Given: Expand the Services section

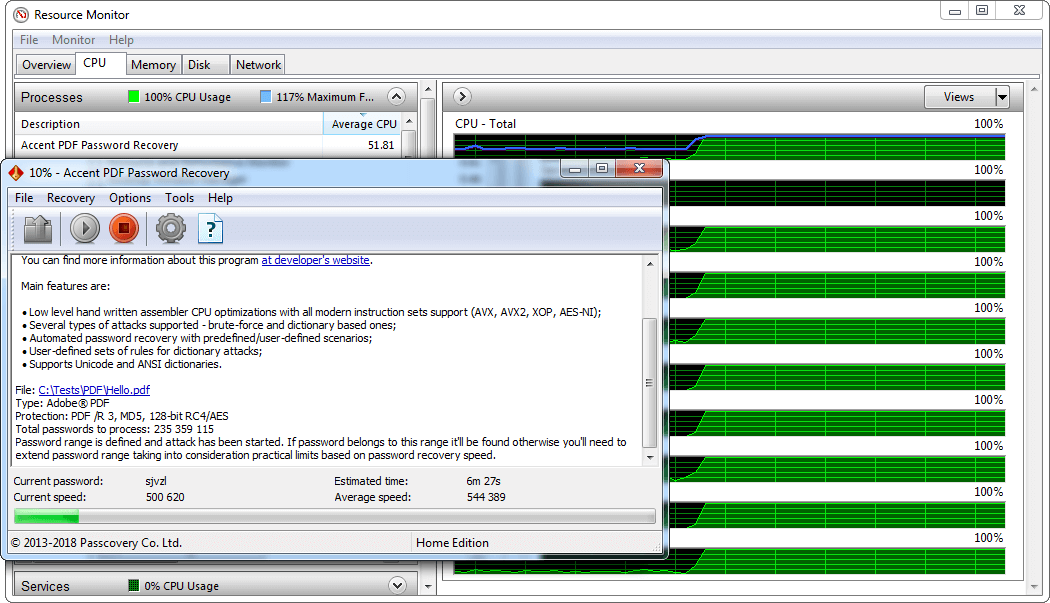Looking at the screenshot, I should 396,586.
